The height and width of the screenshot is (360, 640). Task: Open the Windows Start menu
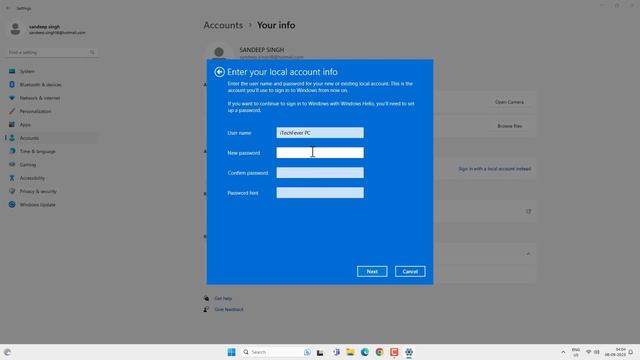[231, 352]
